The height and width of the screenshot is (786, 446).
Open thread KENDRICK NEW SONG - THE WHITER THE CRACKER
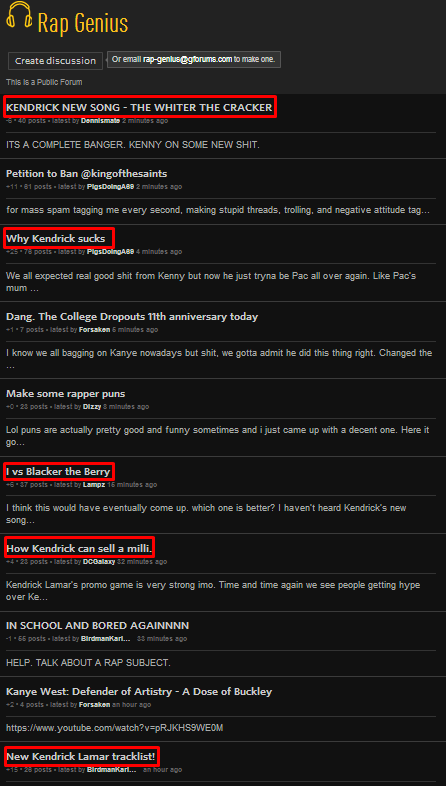pos(139,107)
